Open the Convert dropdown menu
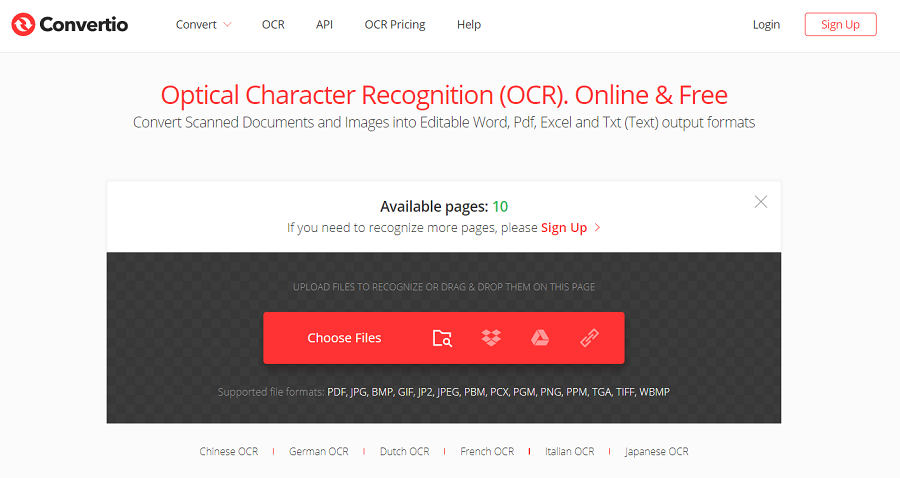The image size is (900, 478). point(203,25)
